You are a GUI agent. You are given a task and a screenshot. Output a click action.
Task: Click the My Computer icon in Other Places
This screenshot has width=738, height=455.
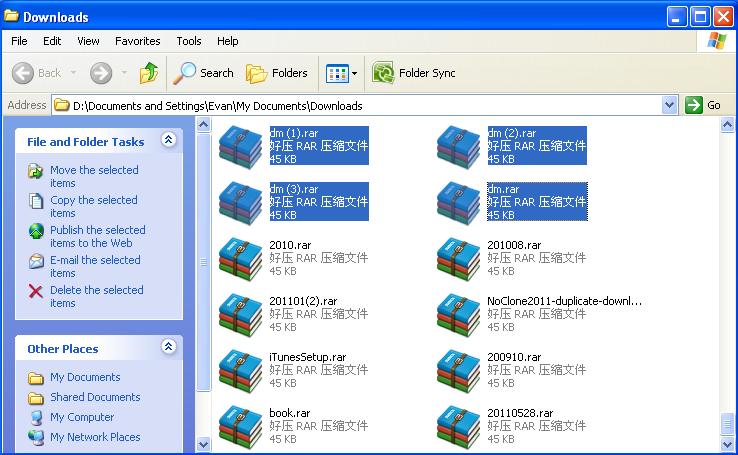(36, 417)
